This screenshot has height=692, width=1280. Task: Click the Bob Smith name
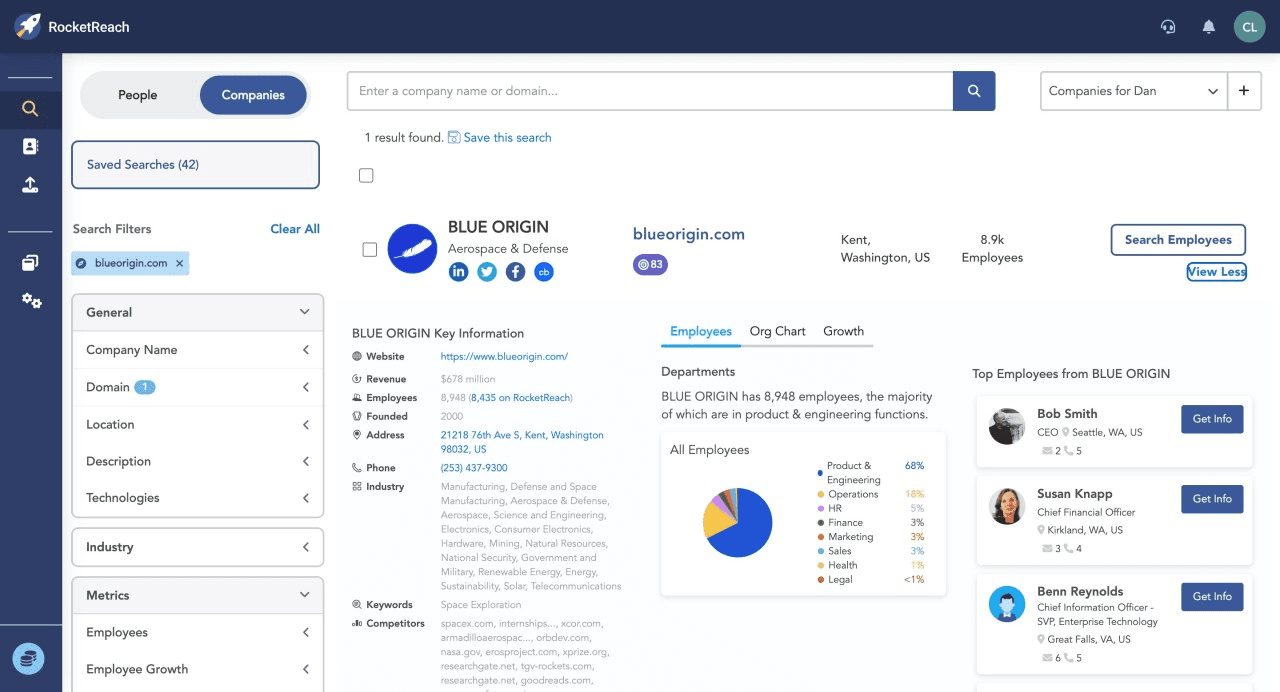click(x=1067, y=413)
